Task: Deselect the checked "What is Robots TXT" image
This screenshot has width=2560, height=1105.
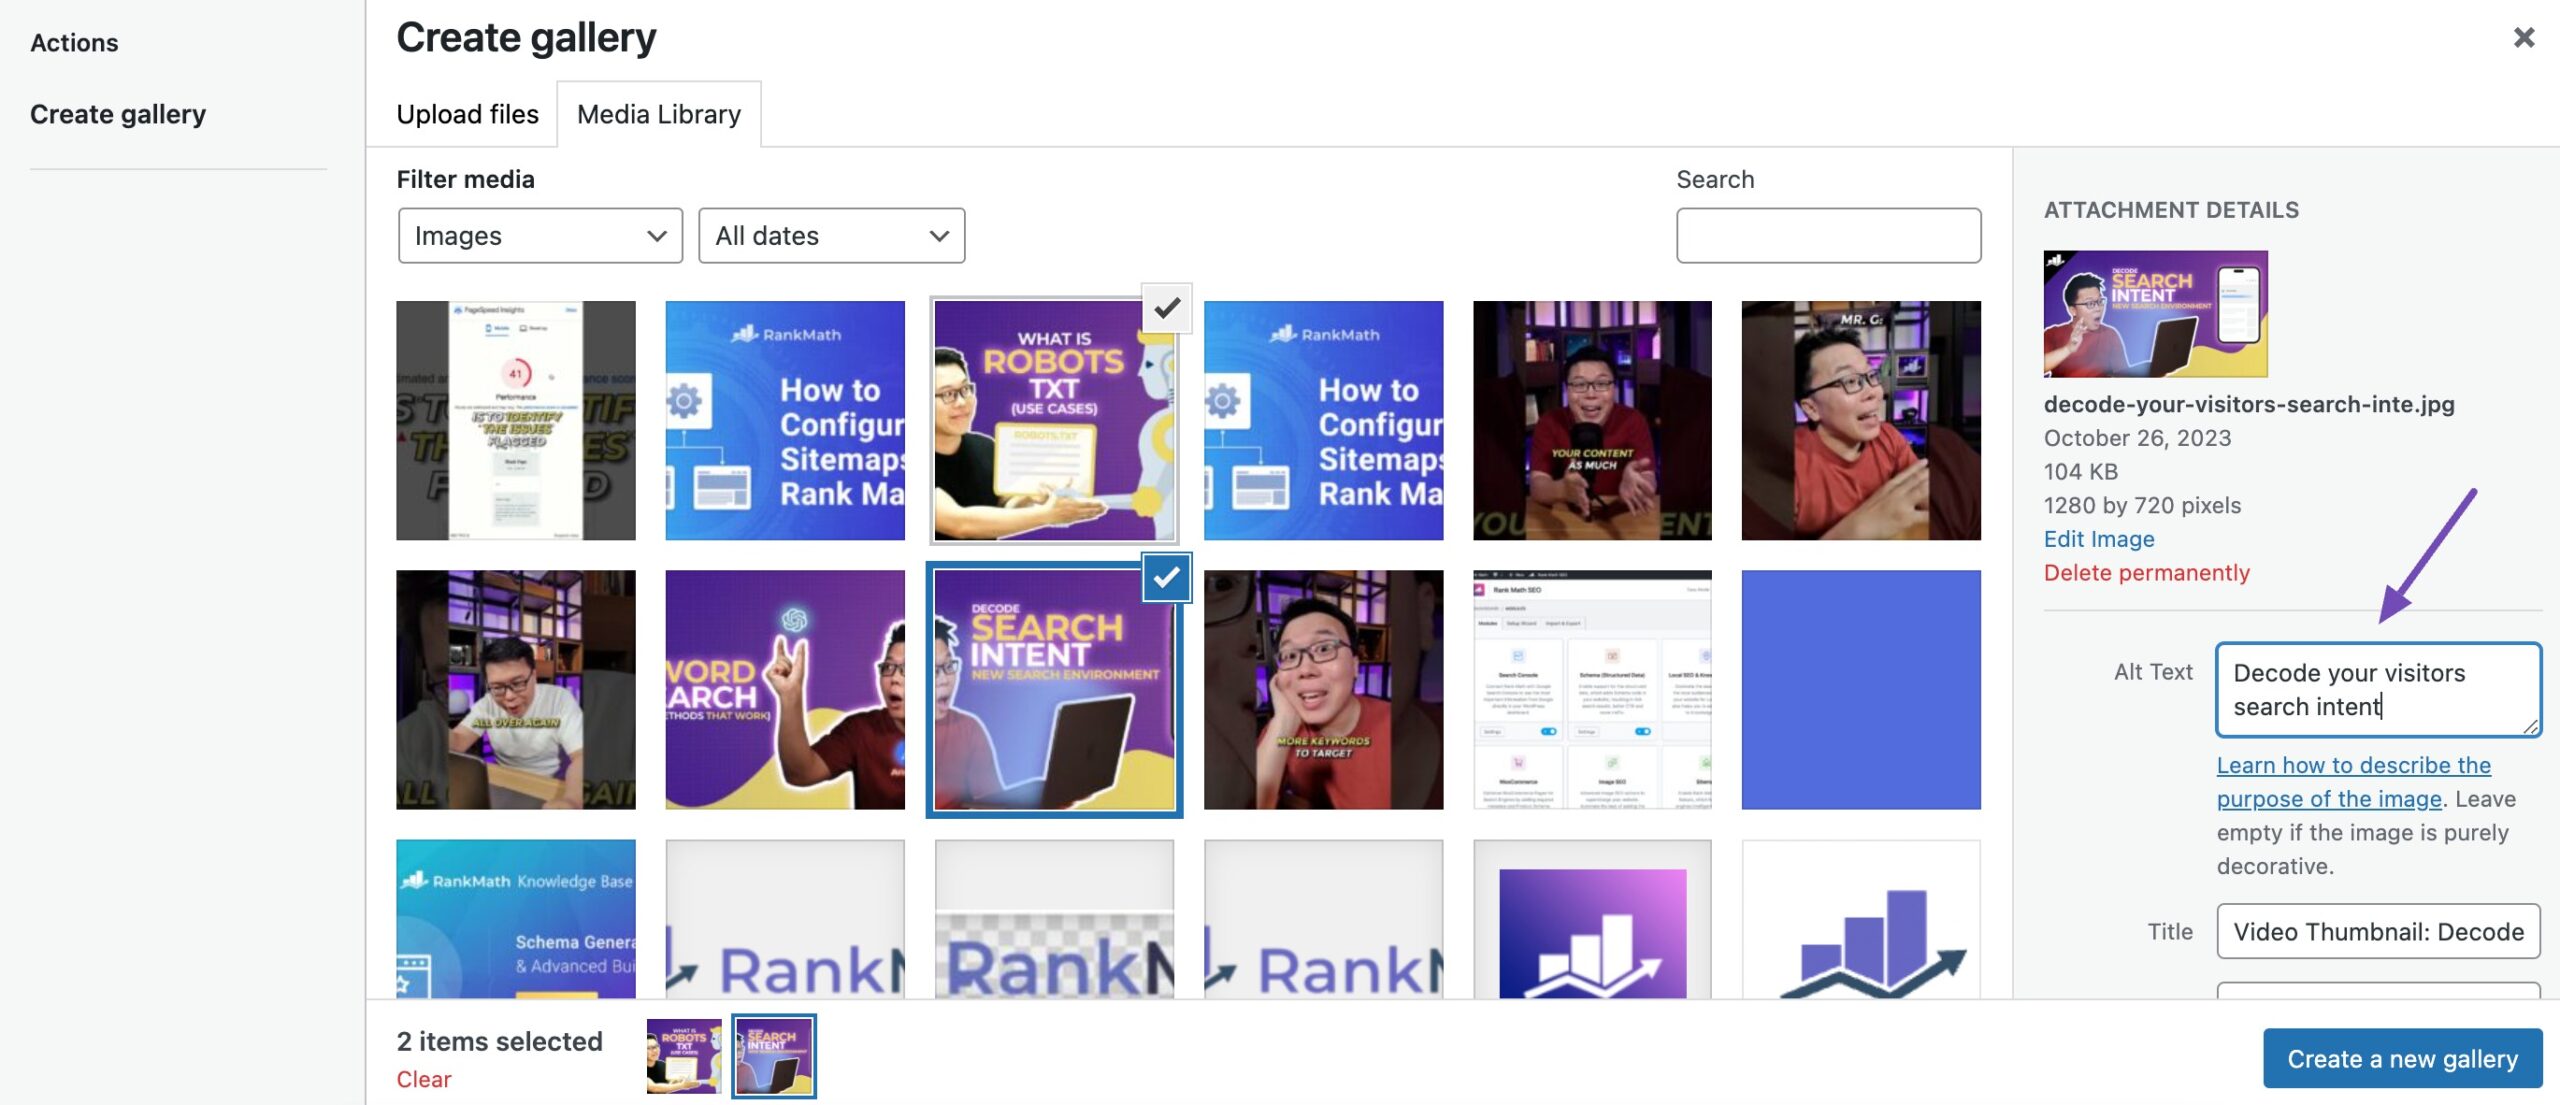Action: [1166, 308]
